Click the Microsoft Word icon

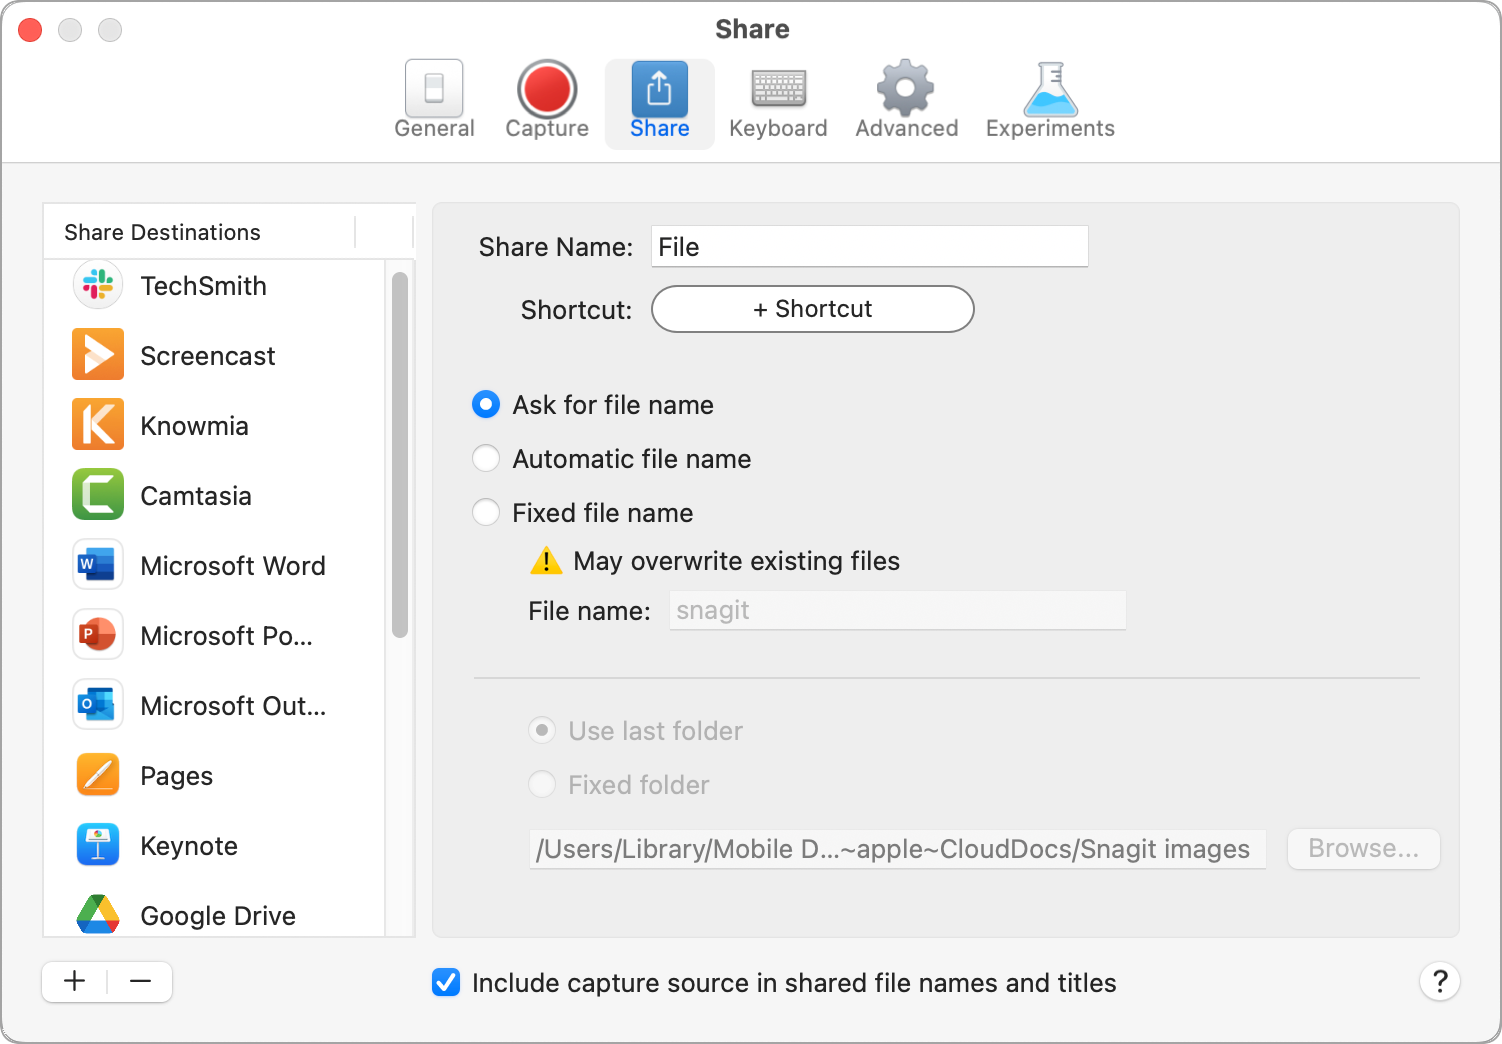click(98, 565)
